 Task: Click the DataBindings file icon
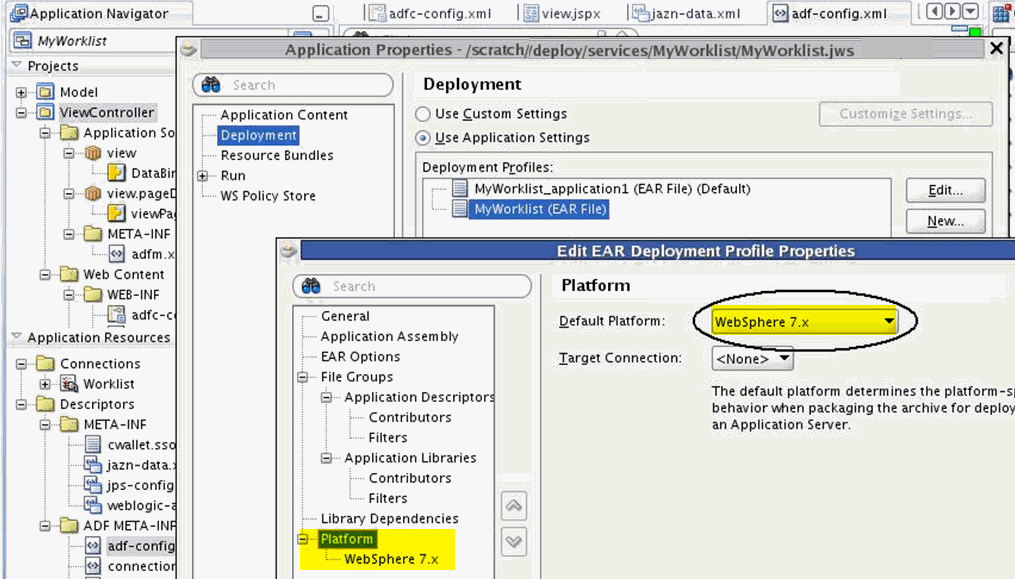click(117, 173)
